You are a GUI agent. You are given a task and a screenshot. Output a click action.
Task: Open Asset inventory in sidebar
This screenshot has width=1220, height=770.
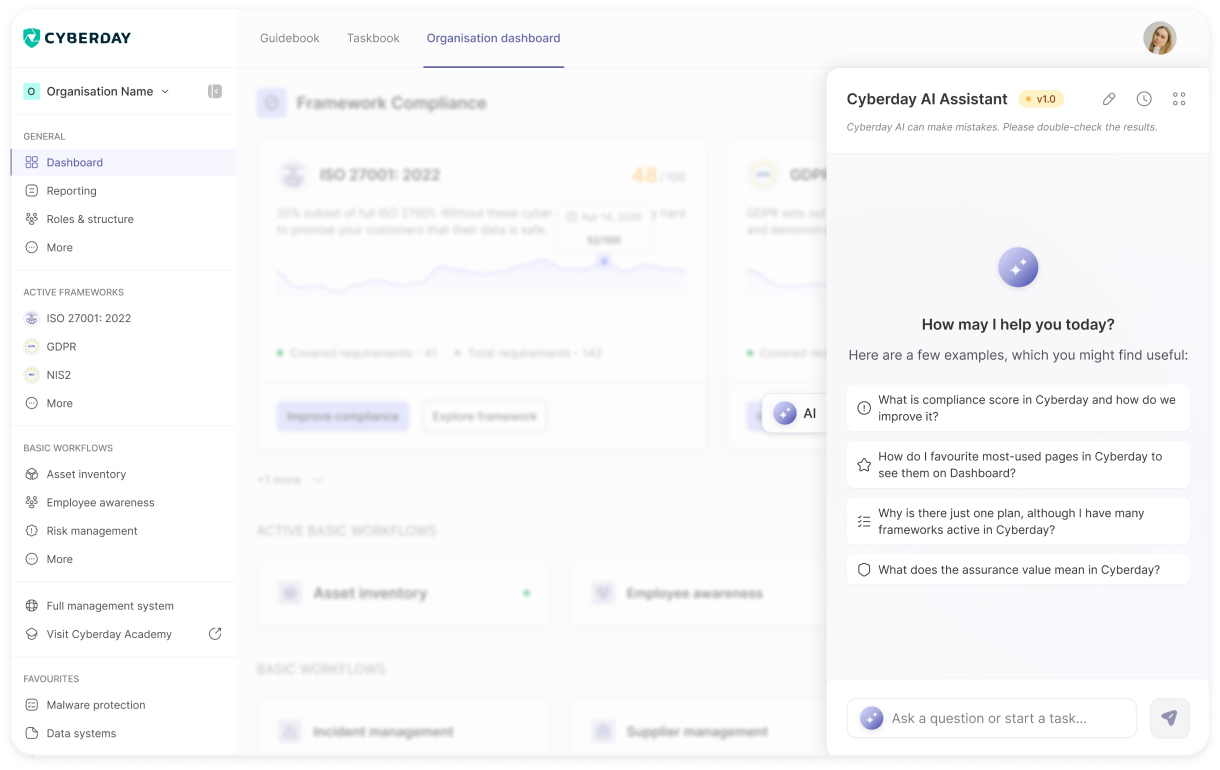click(x=124, y=474)
